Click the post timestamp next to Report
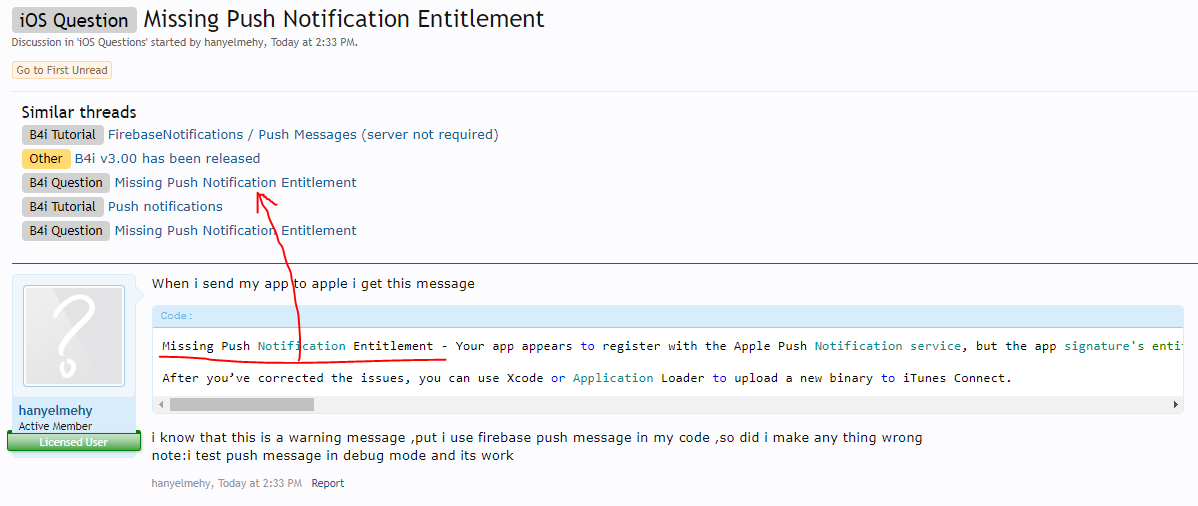1198x506 pixels. point(260,483)
